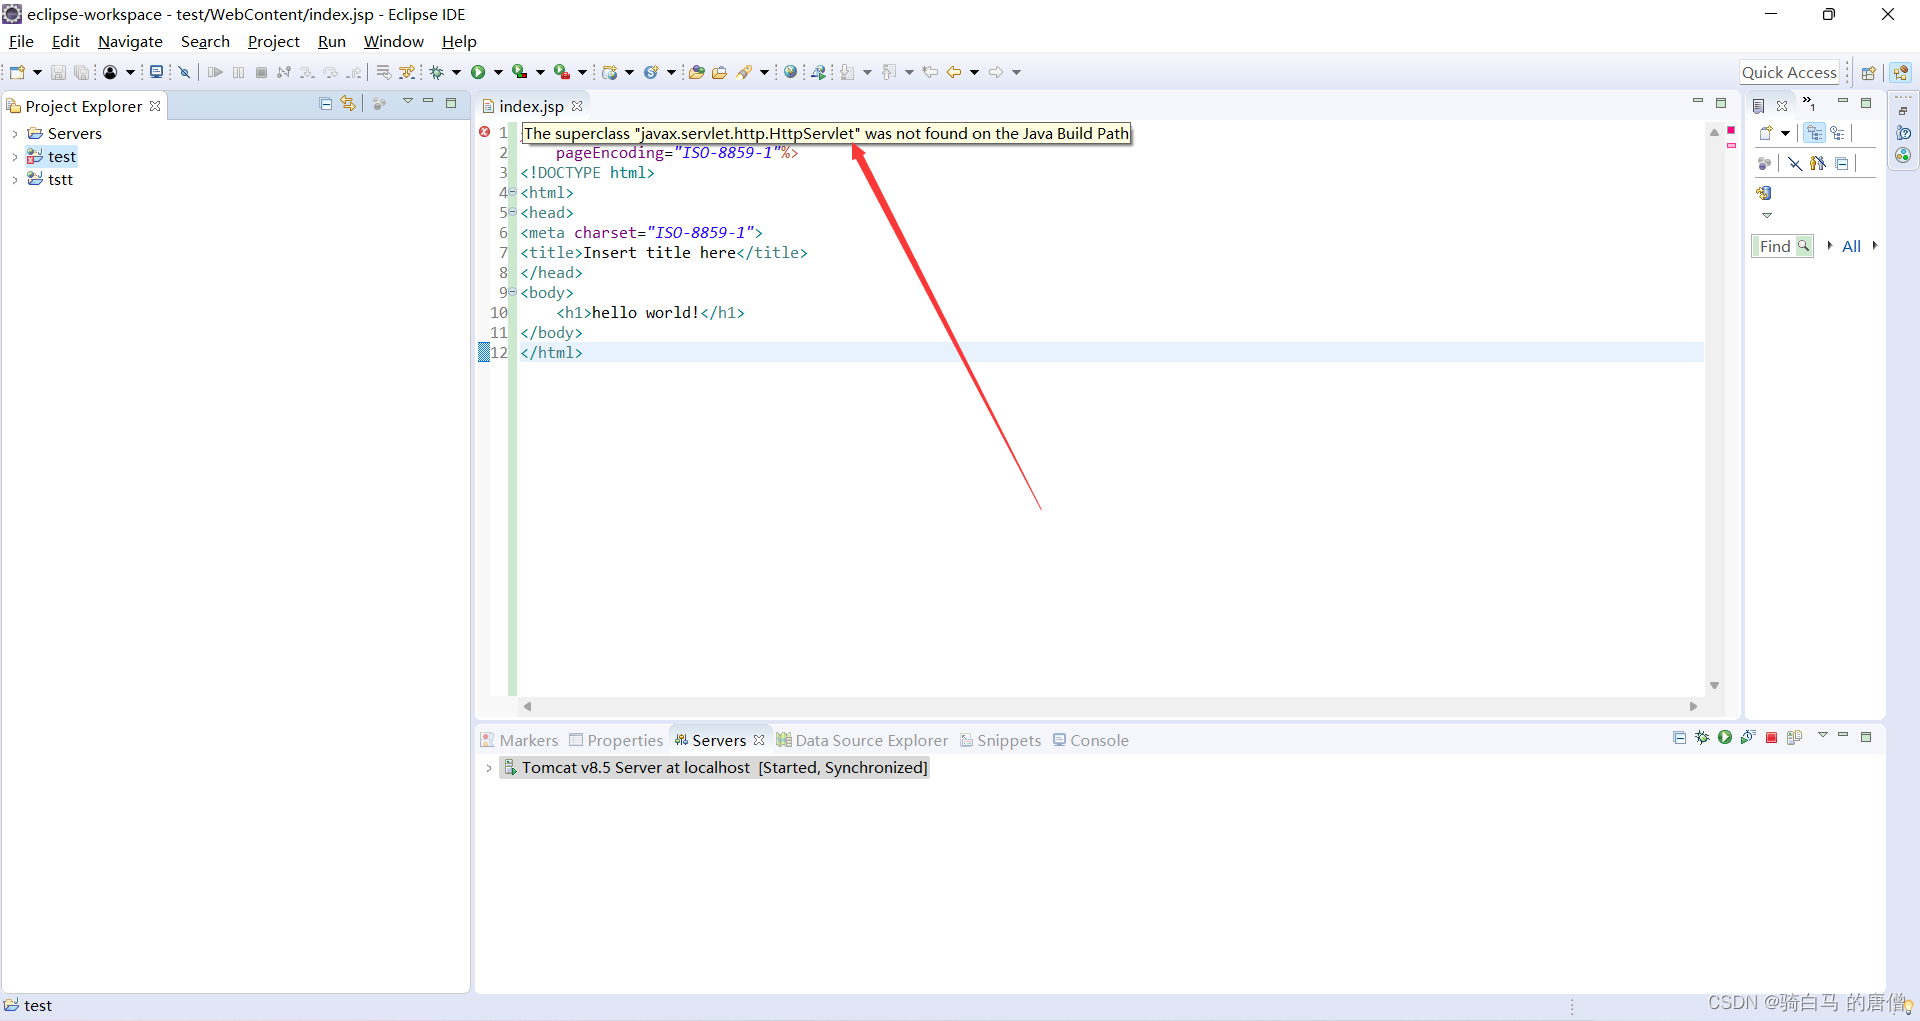Click the green Run toolbar button

[x=478, y=72]
